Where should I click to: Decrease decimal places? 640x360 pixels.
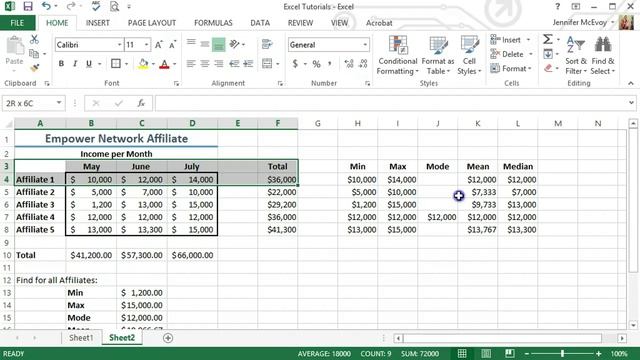coord(363,64)
